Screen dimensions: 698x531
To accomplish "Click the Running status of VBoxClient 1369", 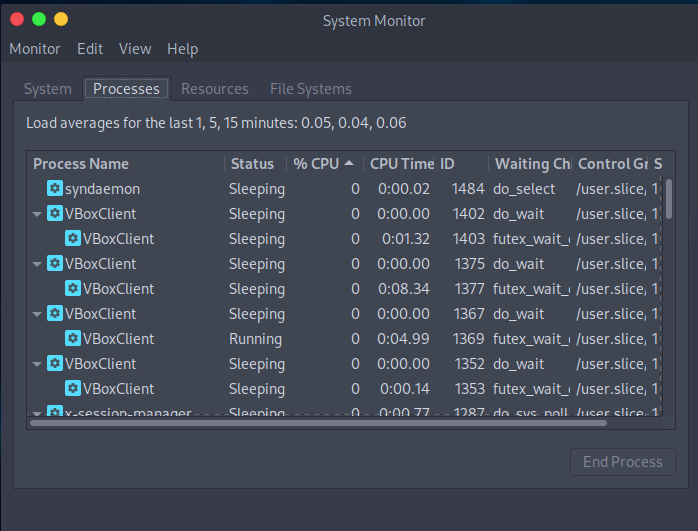I will 255,339.
